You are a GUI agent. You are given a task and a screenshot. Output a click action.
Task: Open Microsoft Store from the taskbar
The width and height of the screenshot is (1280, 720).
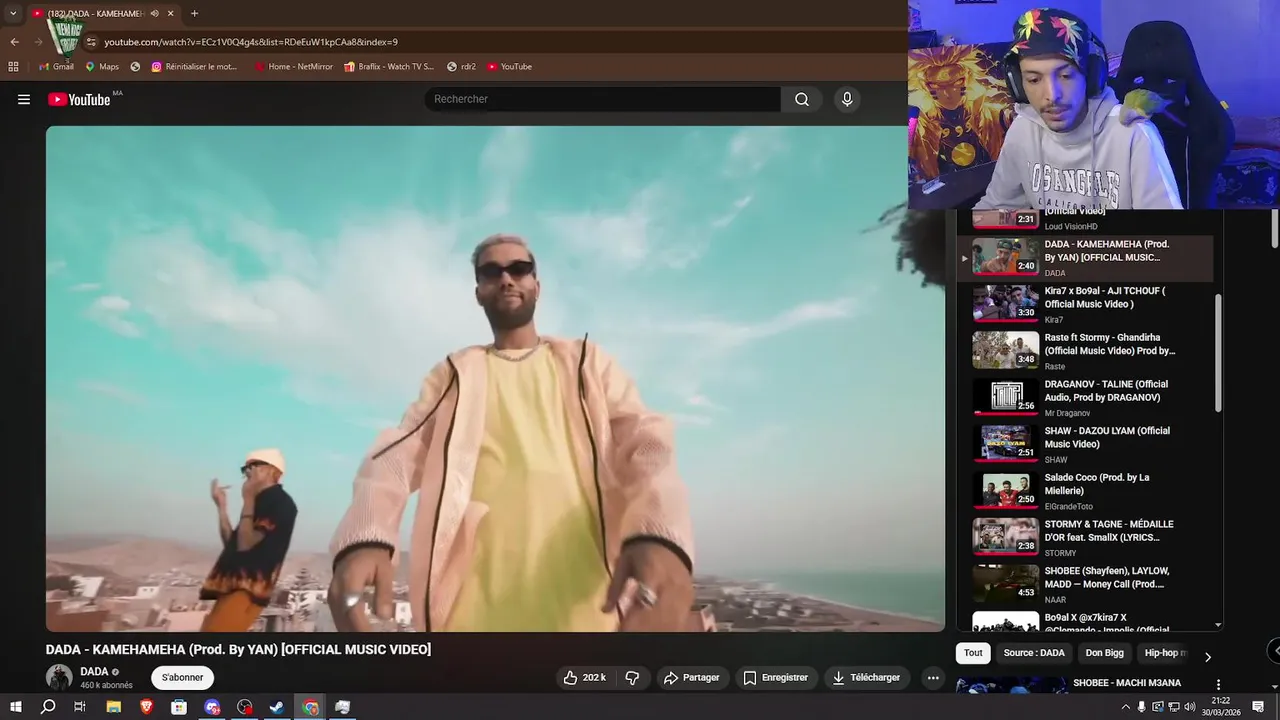(179, 707)
